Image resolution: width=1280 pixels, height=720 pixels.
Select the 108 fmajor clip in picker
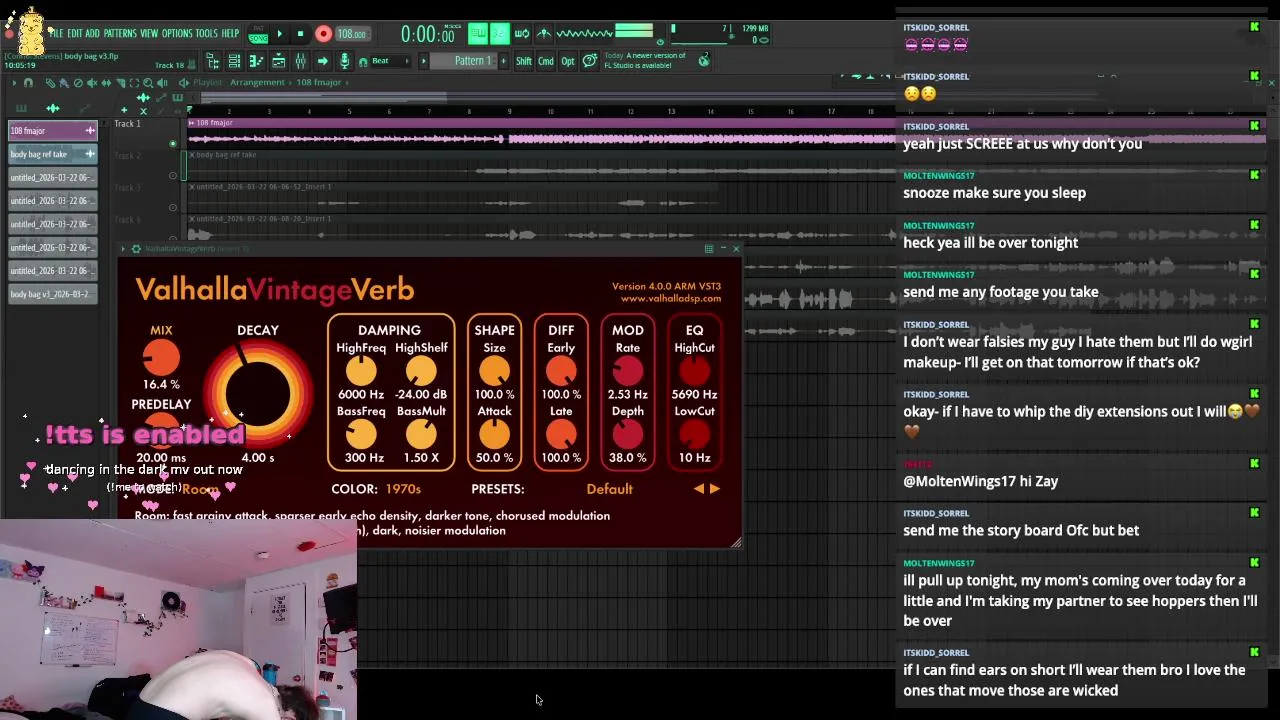(53, 131)
